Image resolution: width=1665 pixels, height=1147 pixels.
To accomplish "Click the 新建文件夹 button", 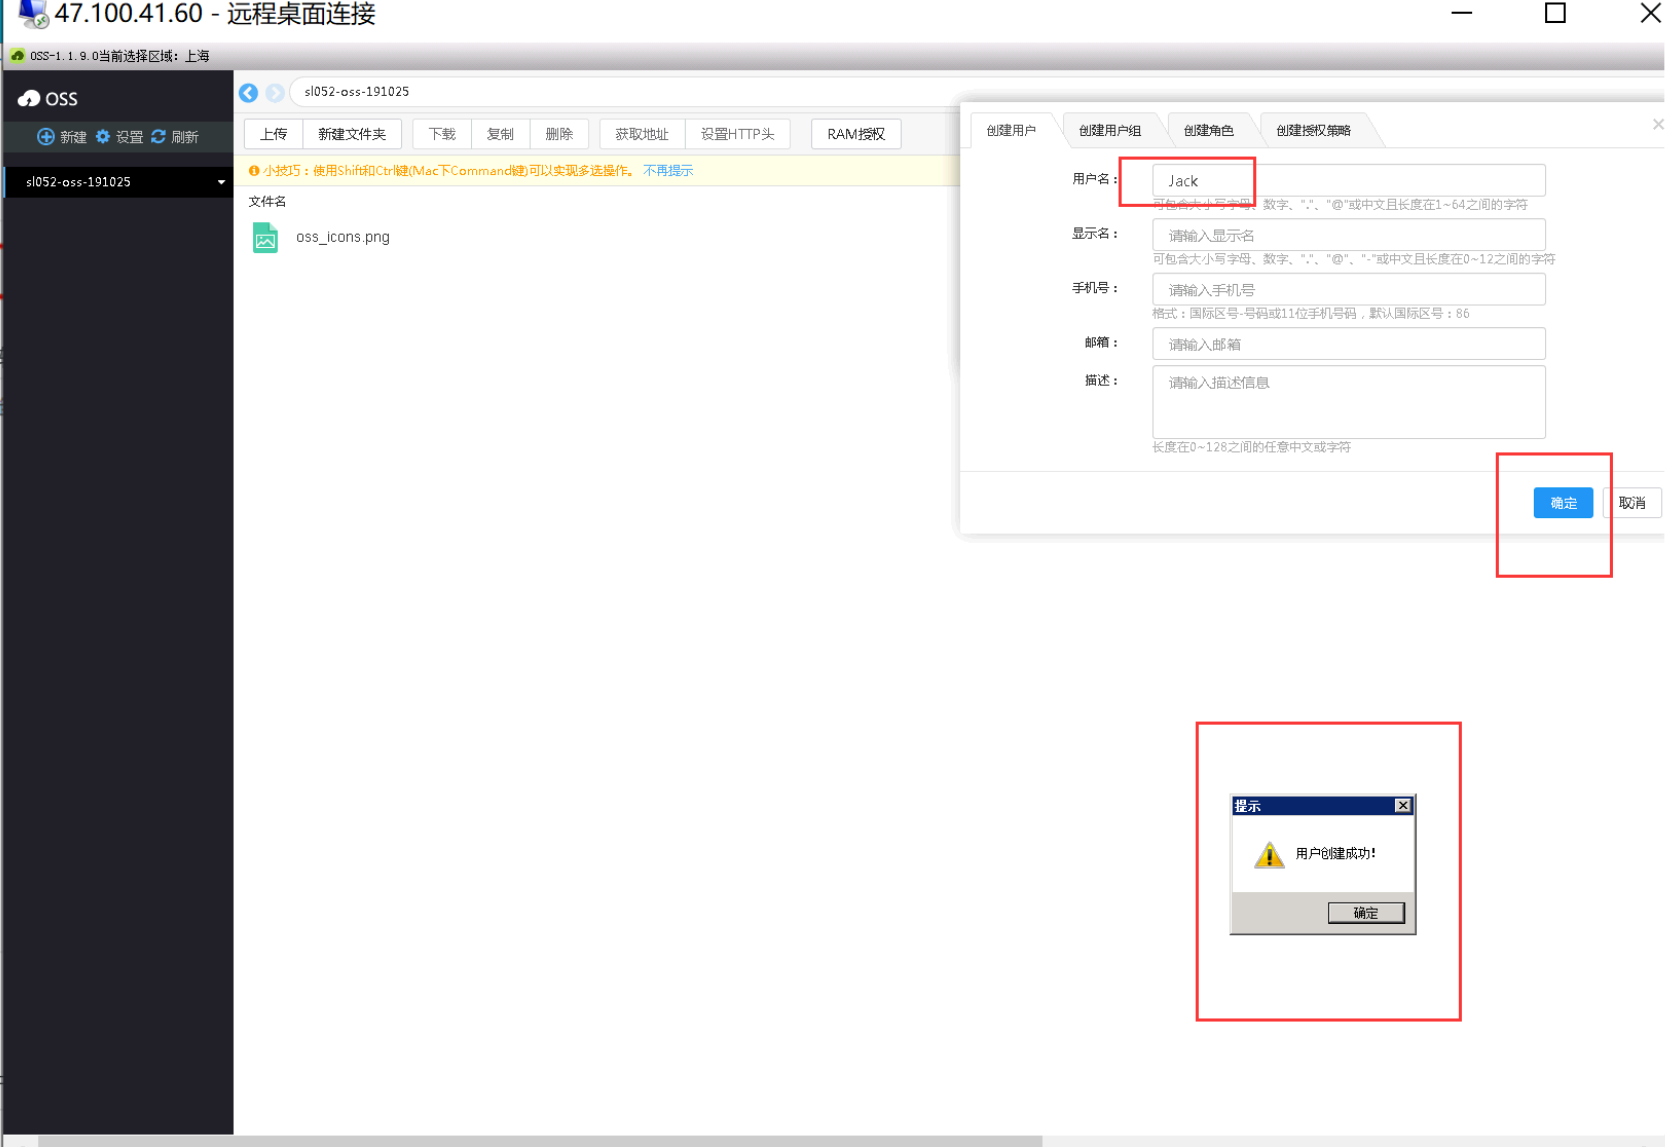I will 352,134.
